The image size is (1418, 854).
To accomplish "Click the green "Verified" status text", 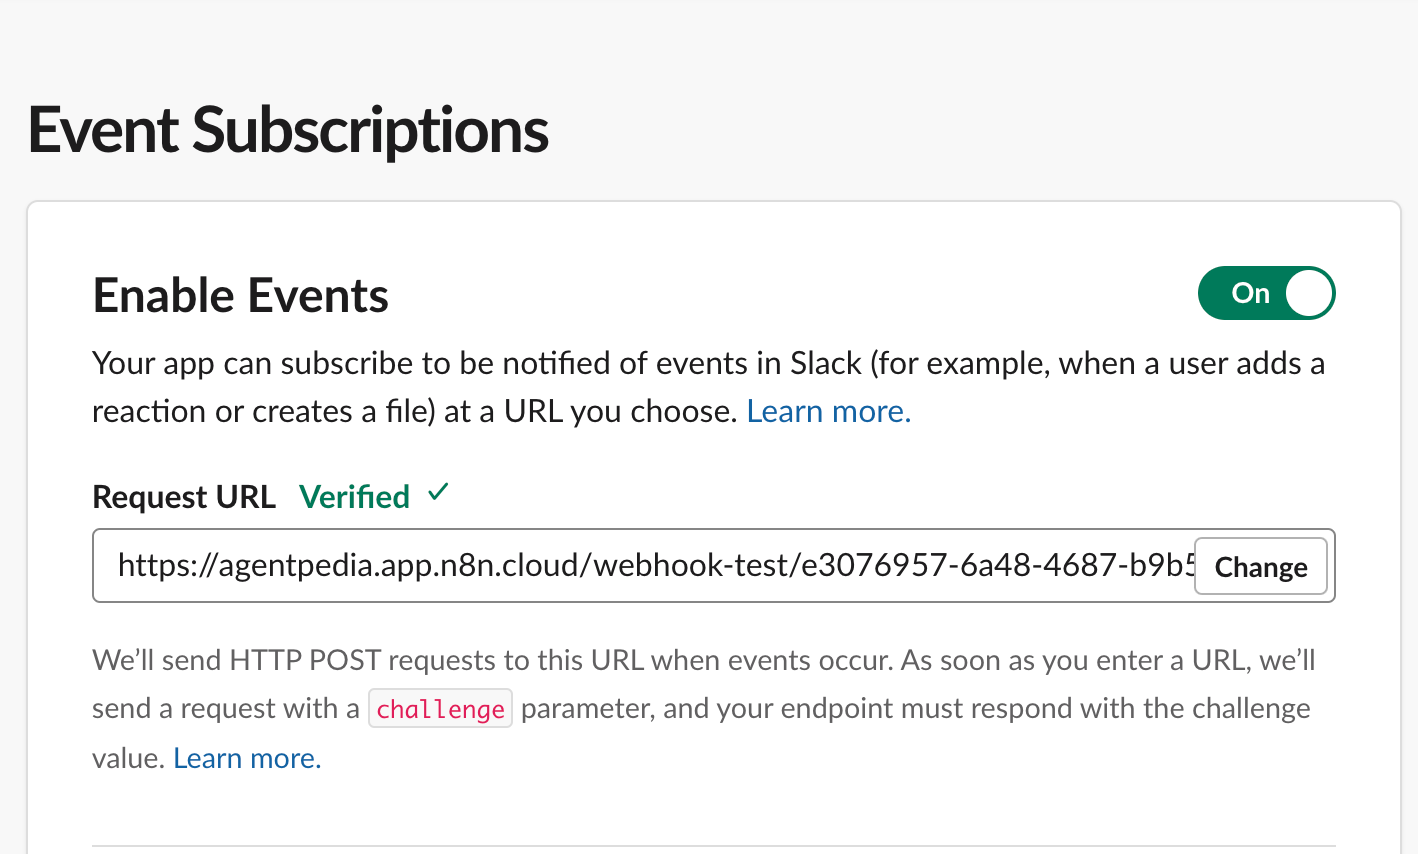I will pos(354,497).
